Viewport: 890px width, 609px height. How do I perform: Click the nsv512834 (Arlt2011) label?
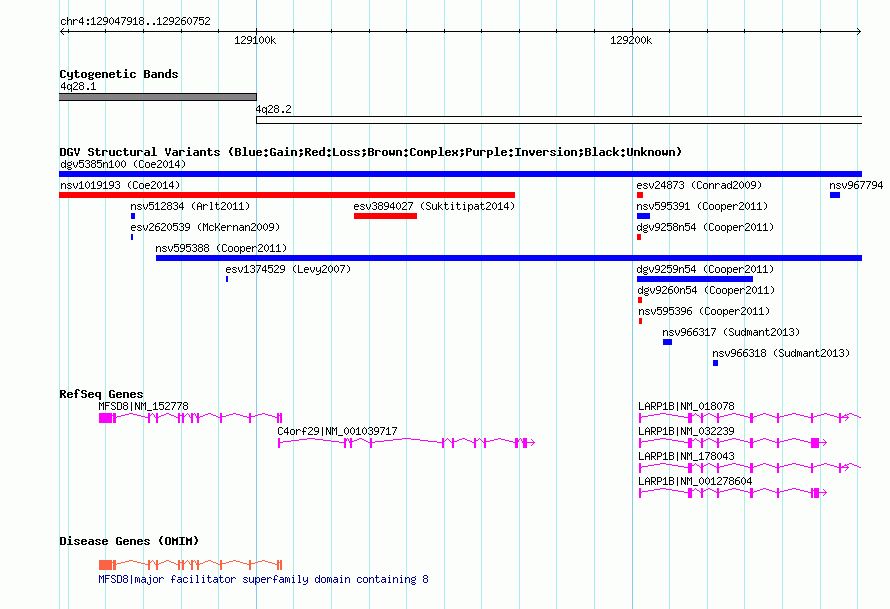click(x=190, y=206)
